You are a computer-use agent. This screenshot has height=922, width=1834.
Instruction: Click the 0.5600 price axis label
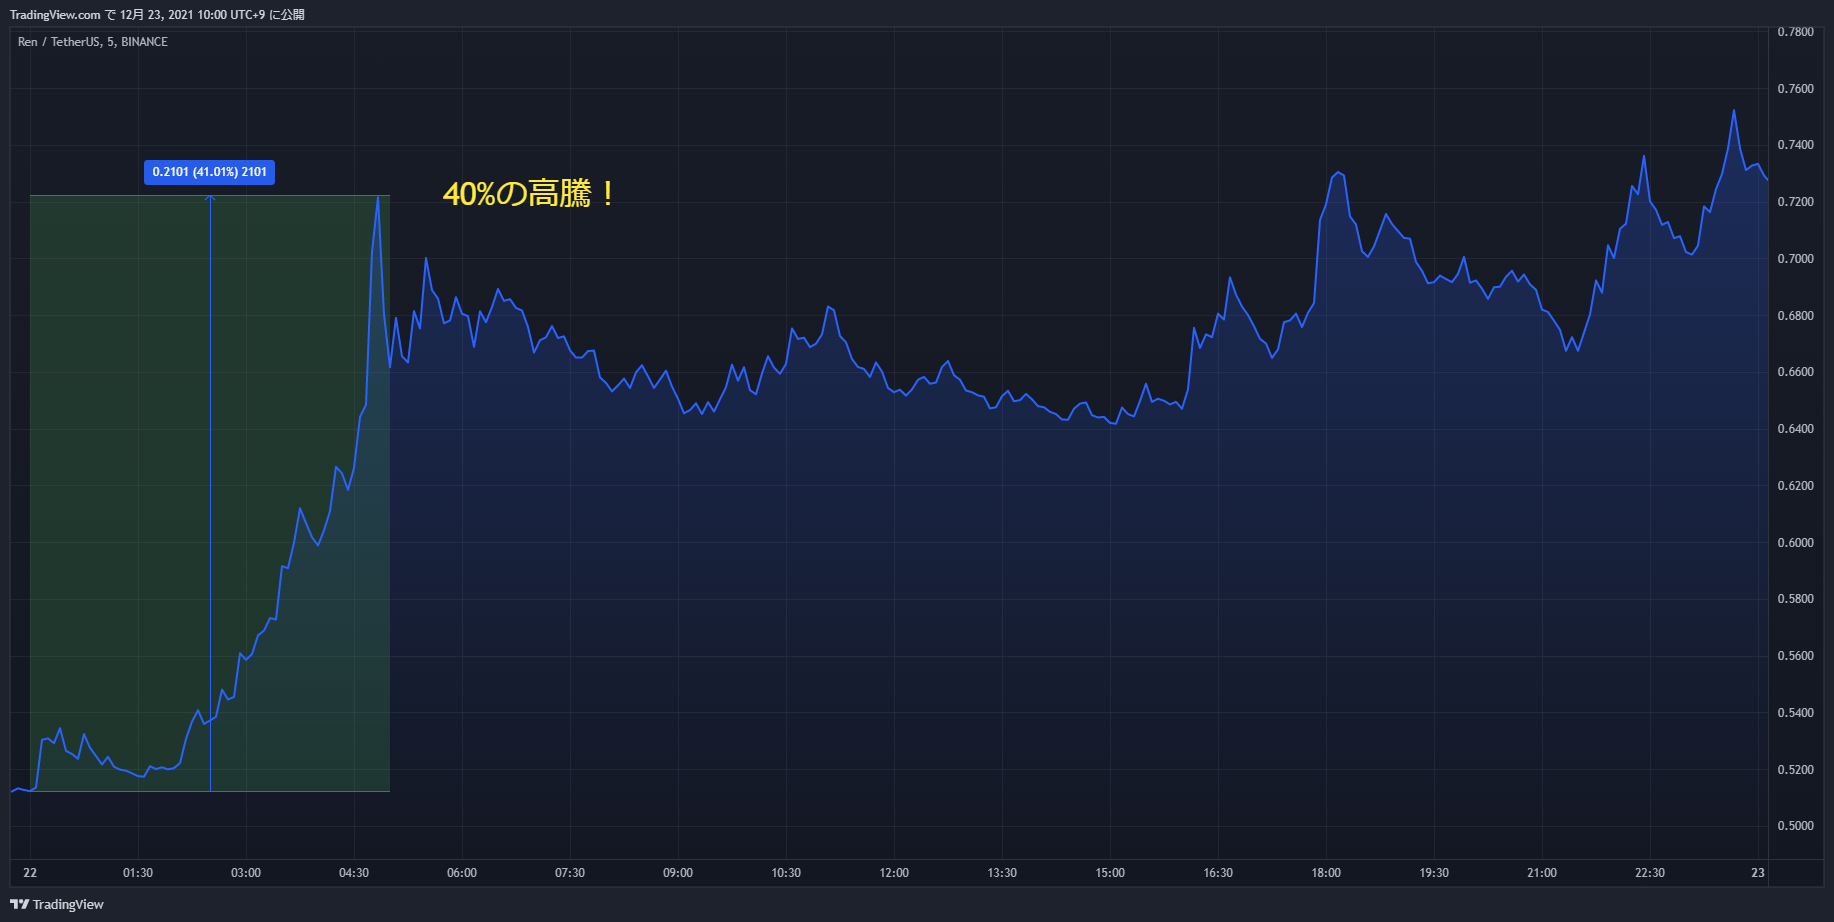click(x=1795, y=656)
